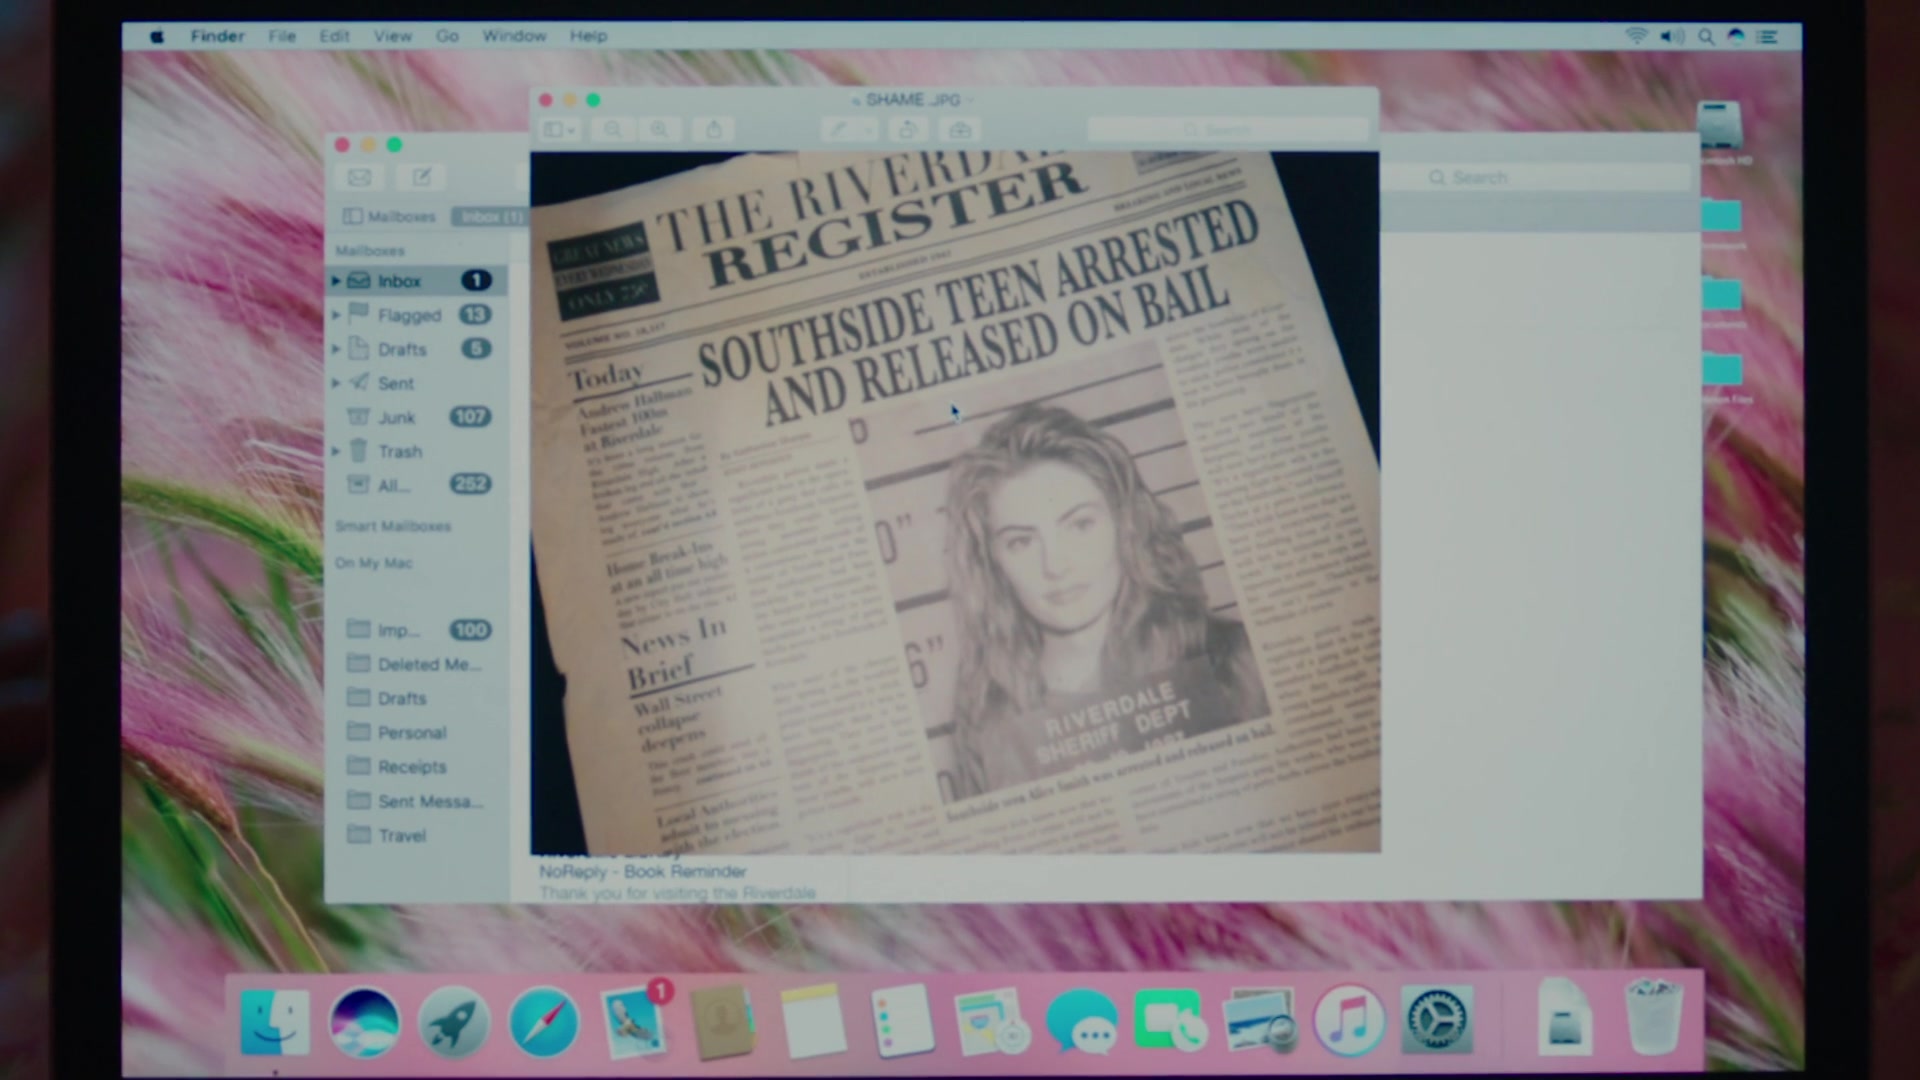Viewport: 1920px width, 1080px height.
Task: Open the Apple menu
Action: pos(157,36)
